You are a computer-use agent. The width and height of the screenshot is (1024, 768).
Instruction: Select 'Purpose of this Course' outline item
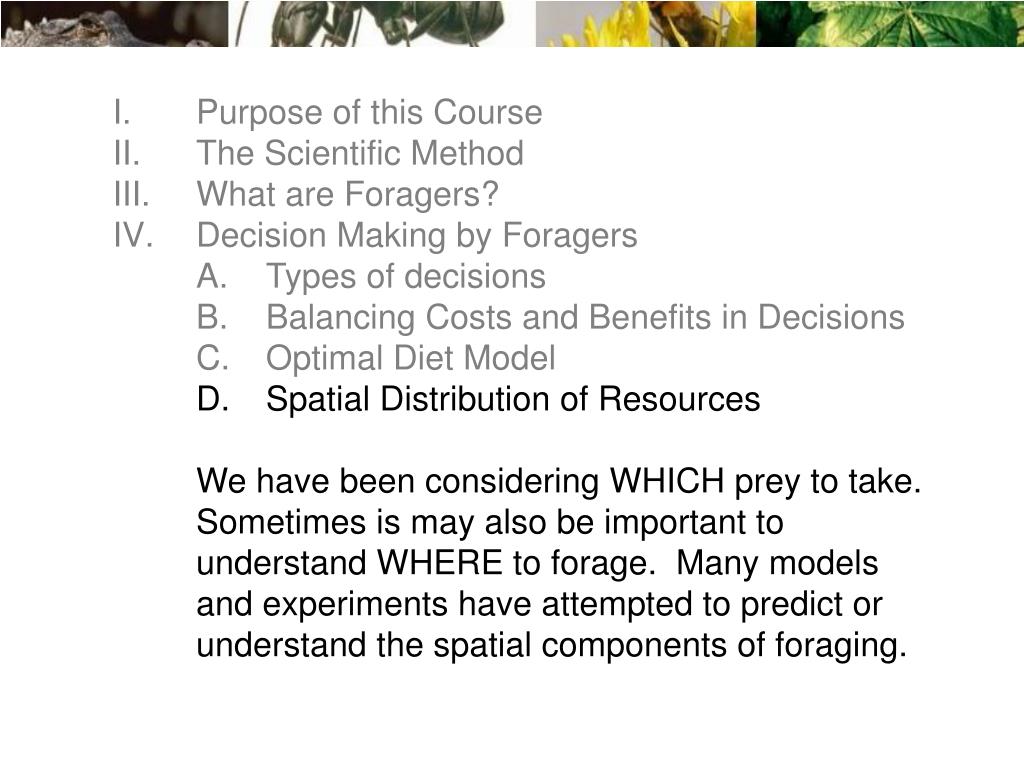[x=369, y=113]
